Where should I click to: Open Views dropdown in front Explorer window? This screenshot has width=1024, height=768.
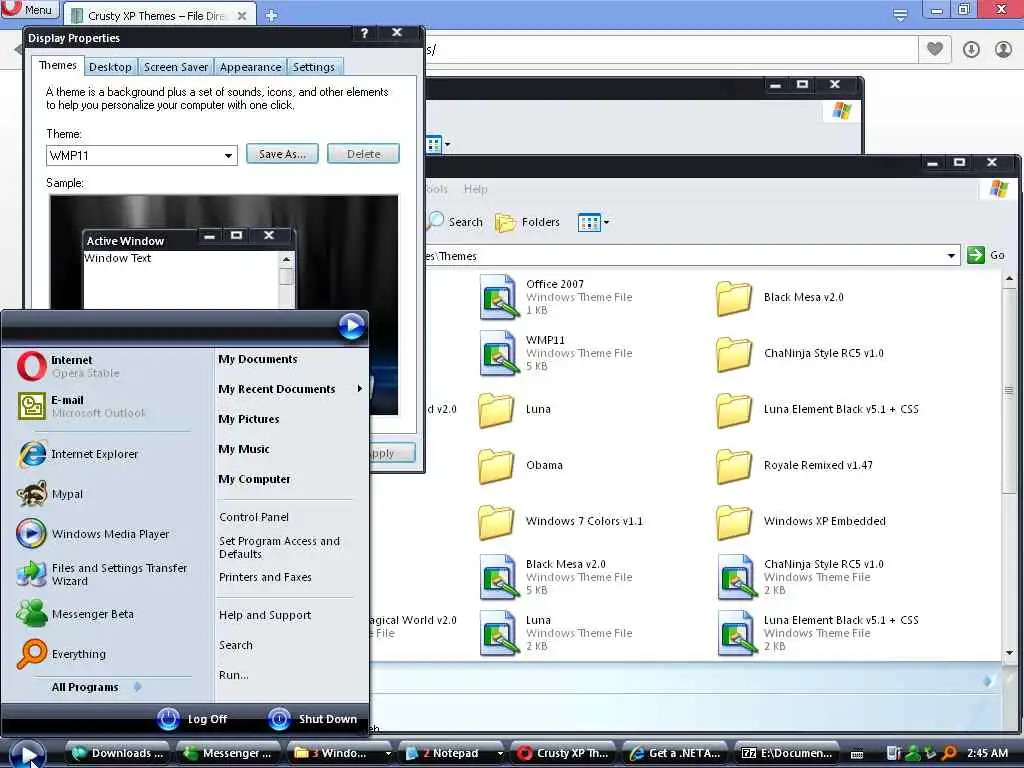pyautogui.click(x=594, y=223)
